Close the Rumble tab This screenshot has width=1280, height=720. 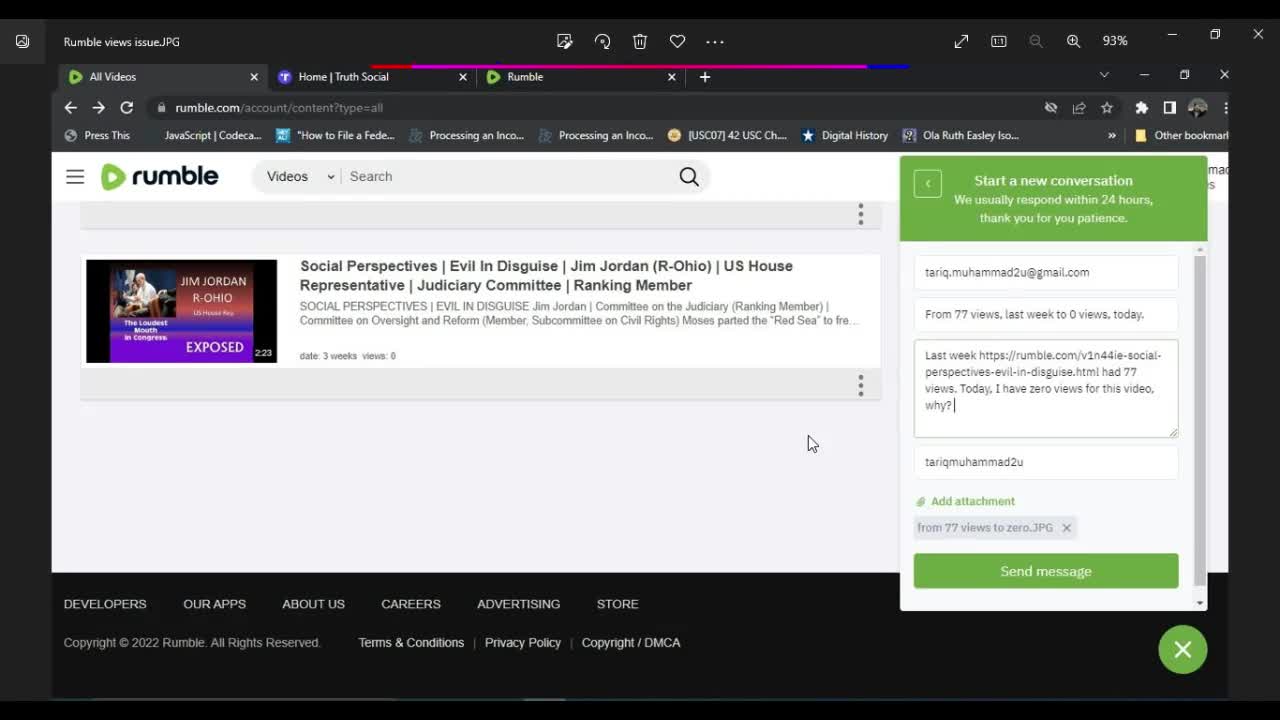pos(672,77)
